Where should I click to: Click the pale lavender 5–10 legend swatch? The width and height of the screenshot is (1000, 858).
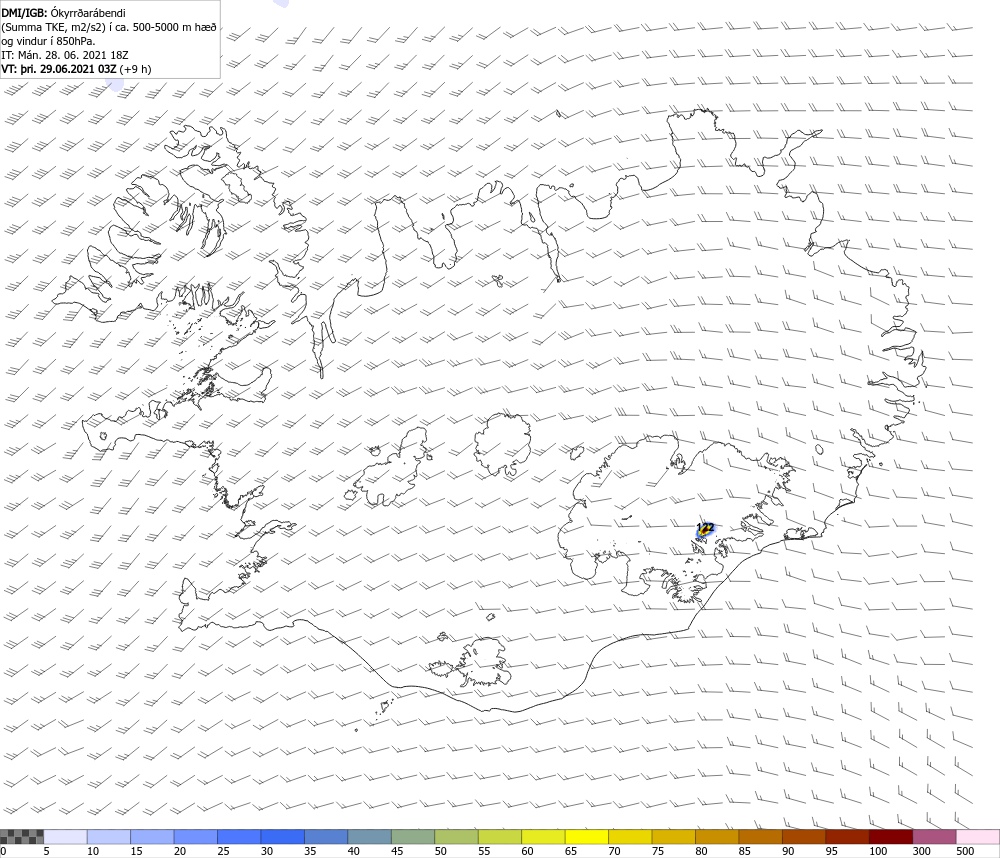tap(65, 837)
